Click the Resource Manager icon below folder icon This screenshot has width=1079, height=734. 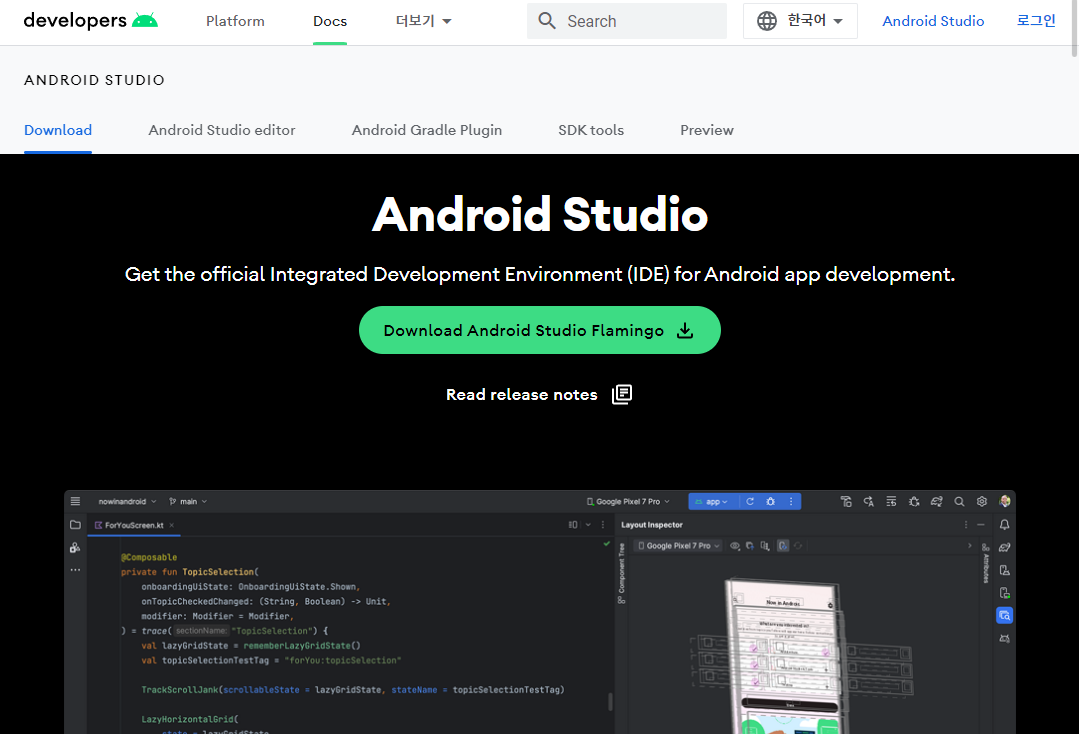pos(75,548)
